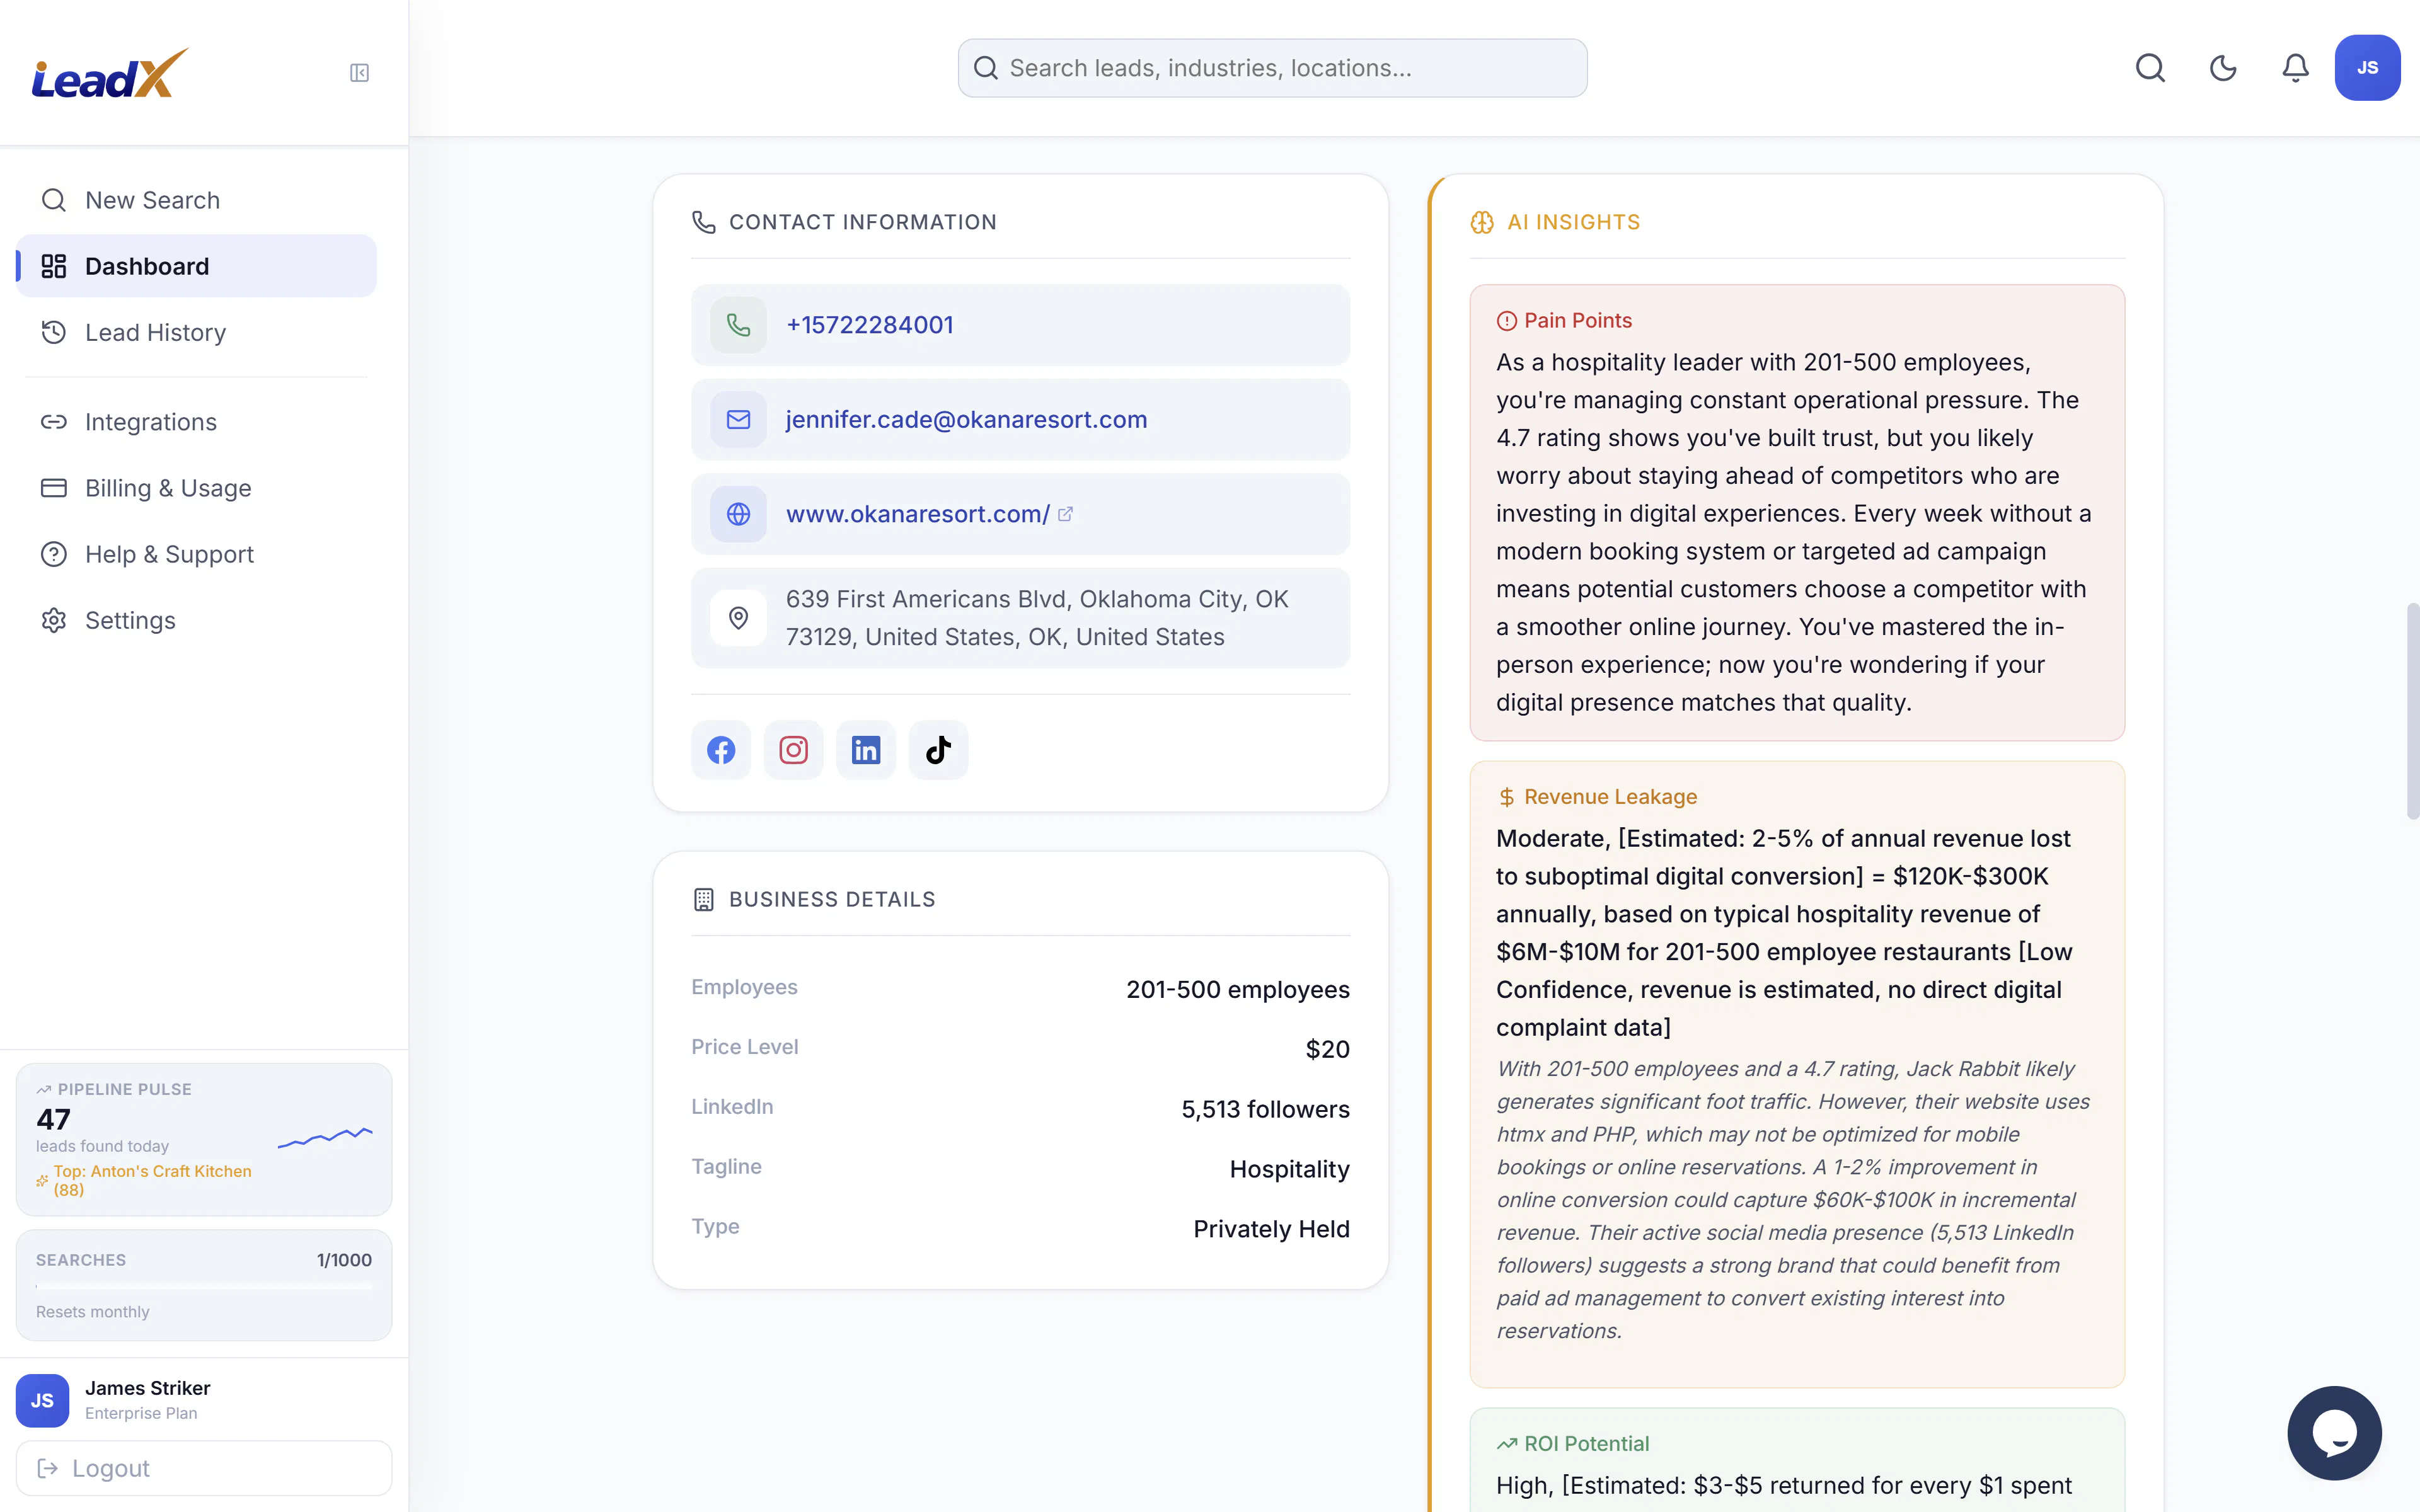Open Integrations menu item
Image resolution: width=2420 pixels, height=1512 pixels.
pos(196,422)
